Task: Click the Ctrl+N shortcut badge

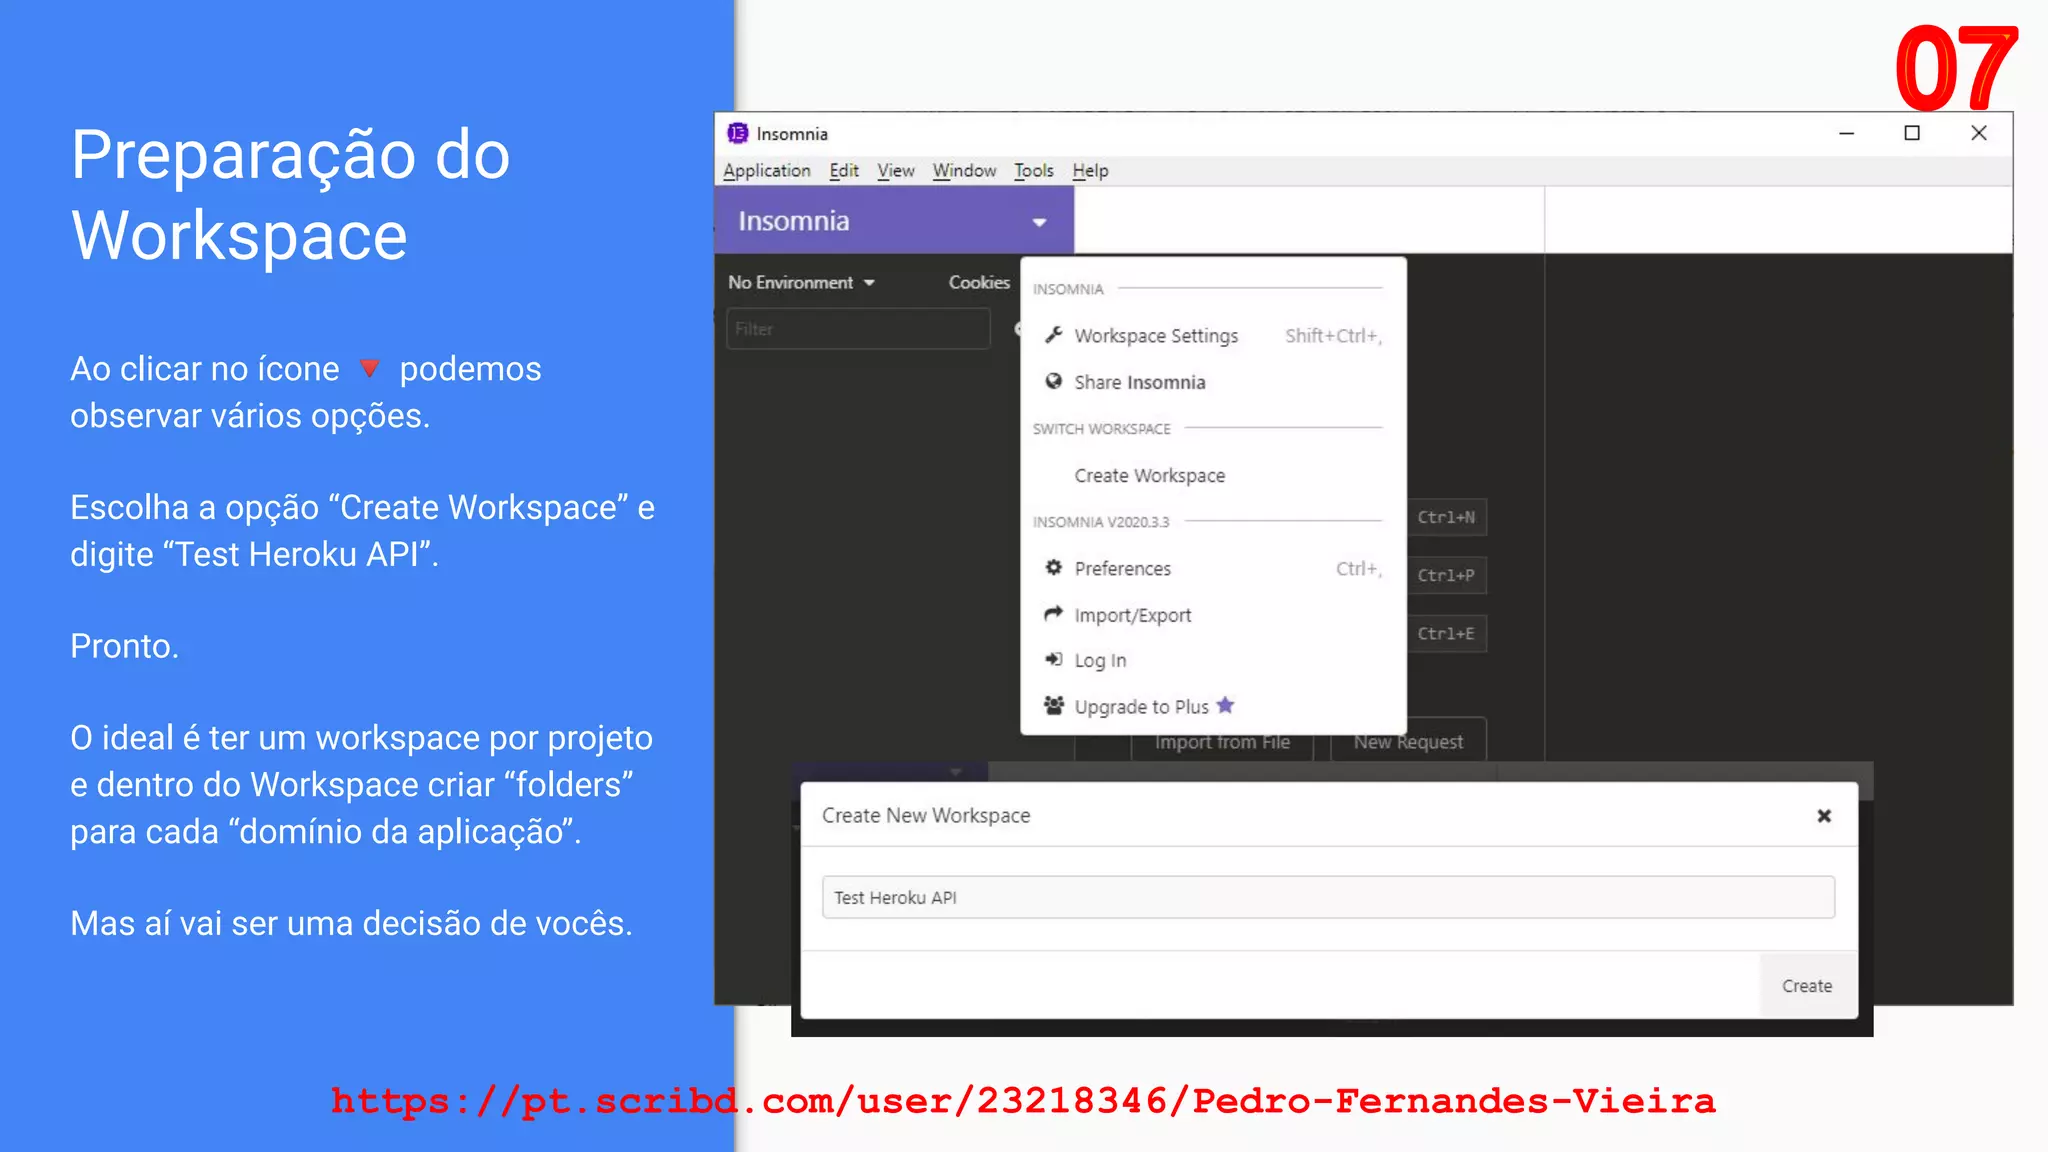Action: [x=1446, y=517]
